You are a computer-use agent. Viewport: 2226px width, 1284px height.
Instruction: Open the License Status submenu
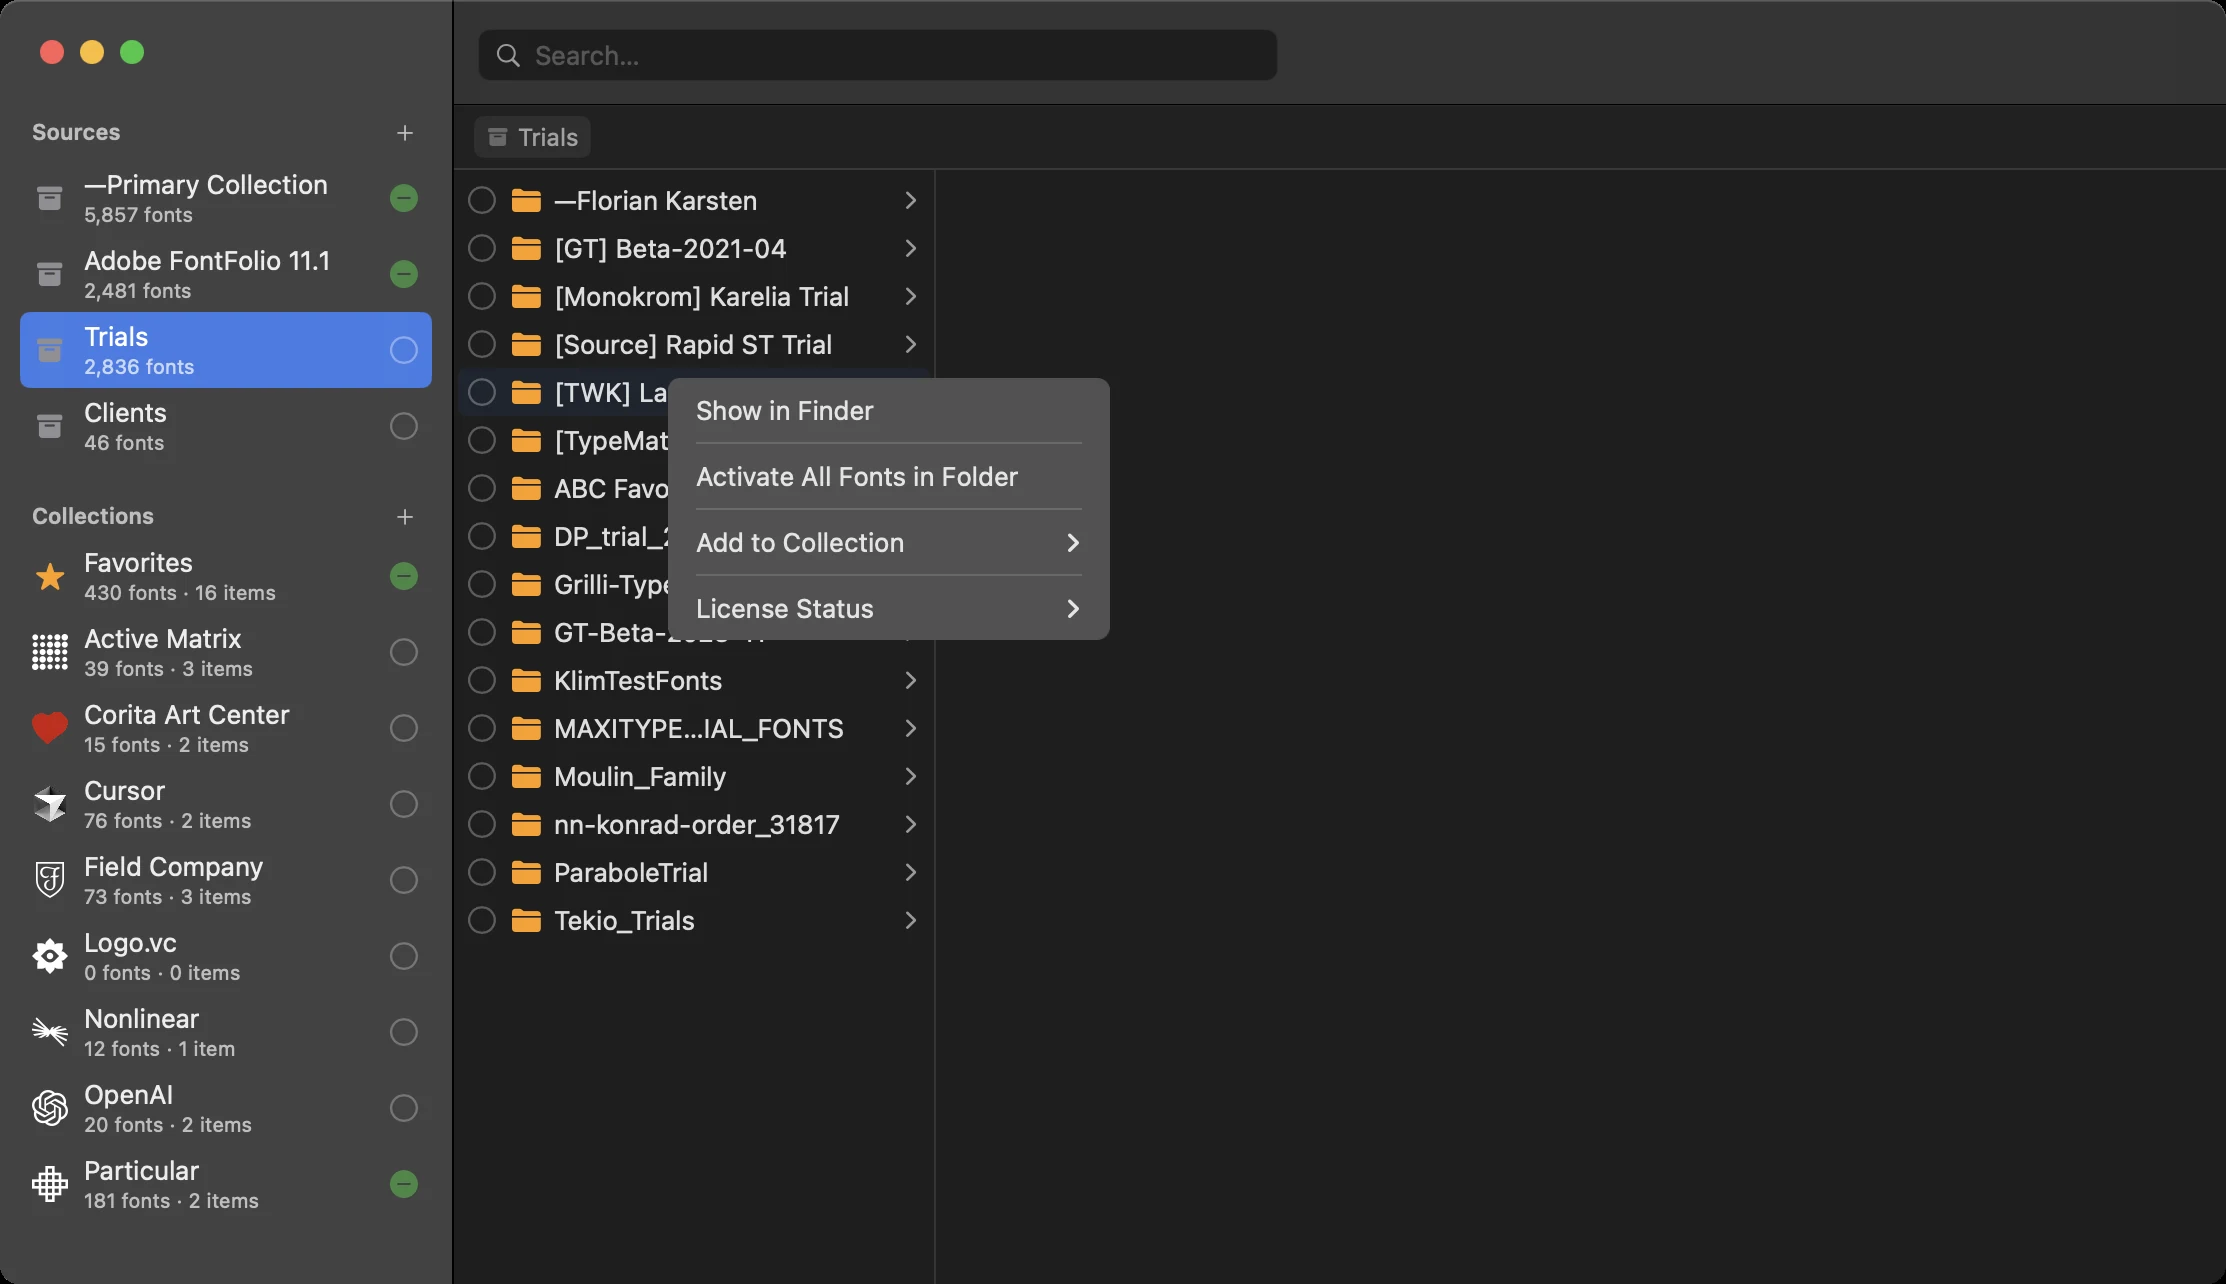point(888,609)
